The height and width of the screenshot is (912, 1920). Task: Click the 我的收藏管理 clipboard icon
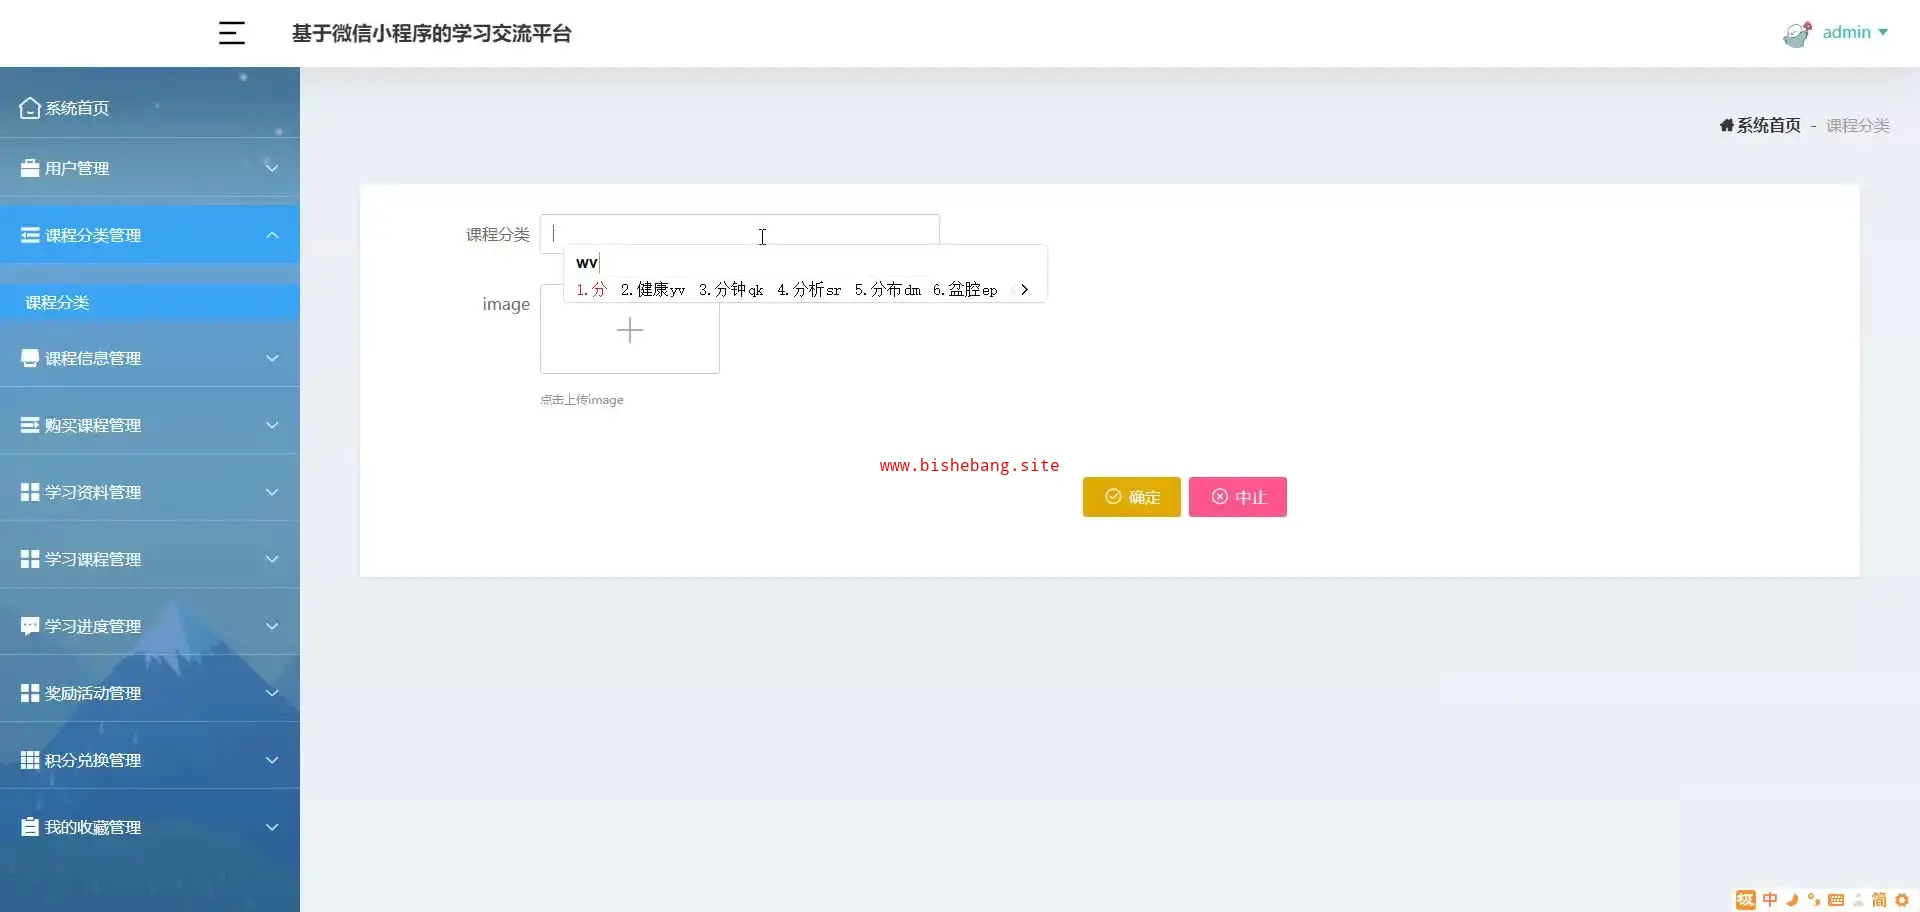pos(30,827)
